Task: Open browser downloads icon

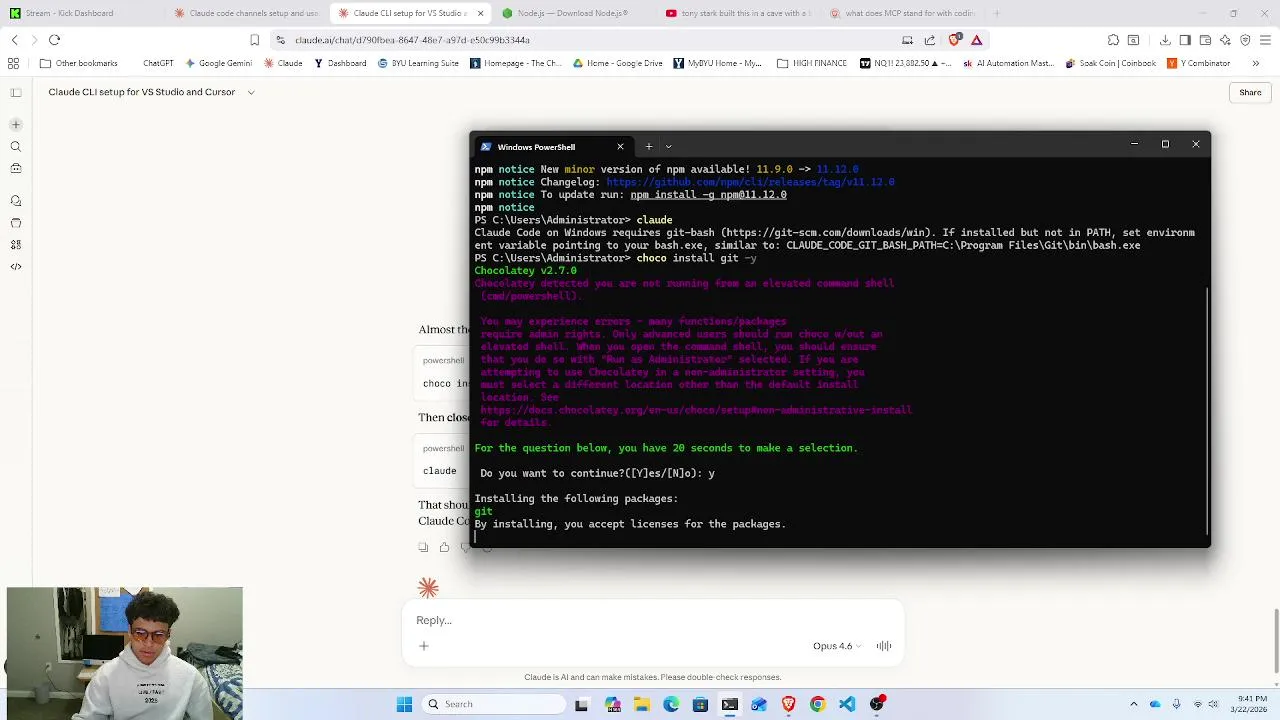Action: tap(1166, 40)
